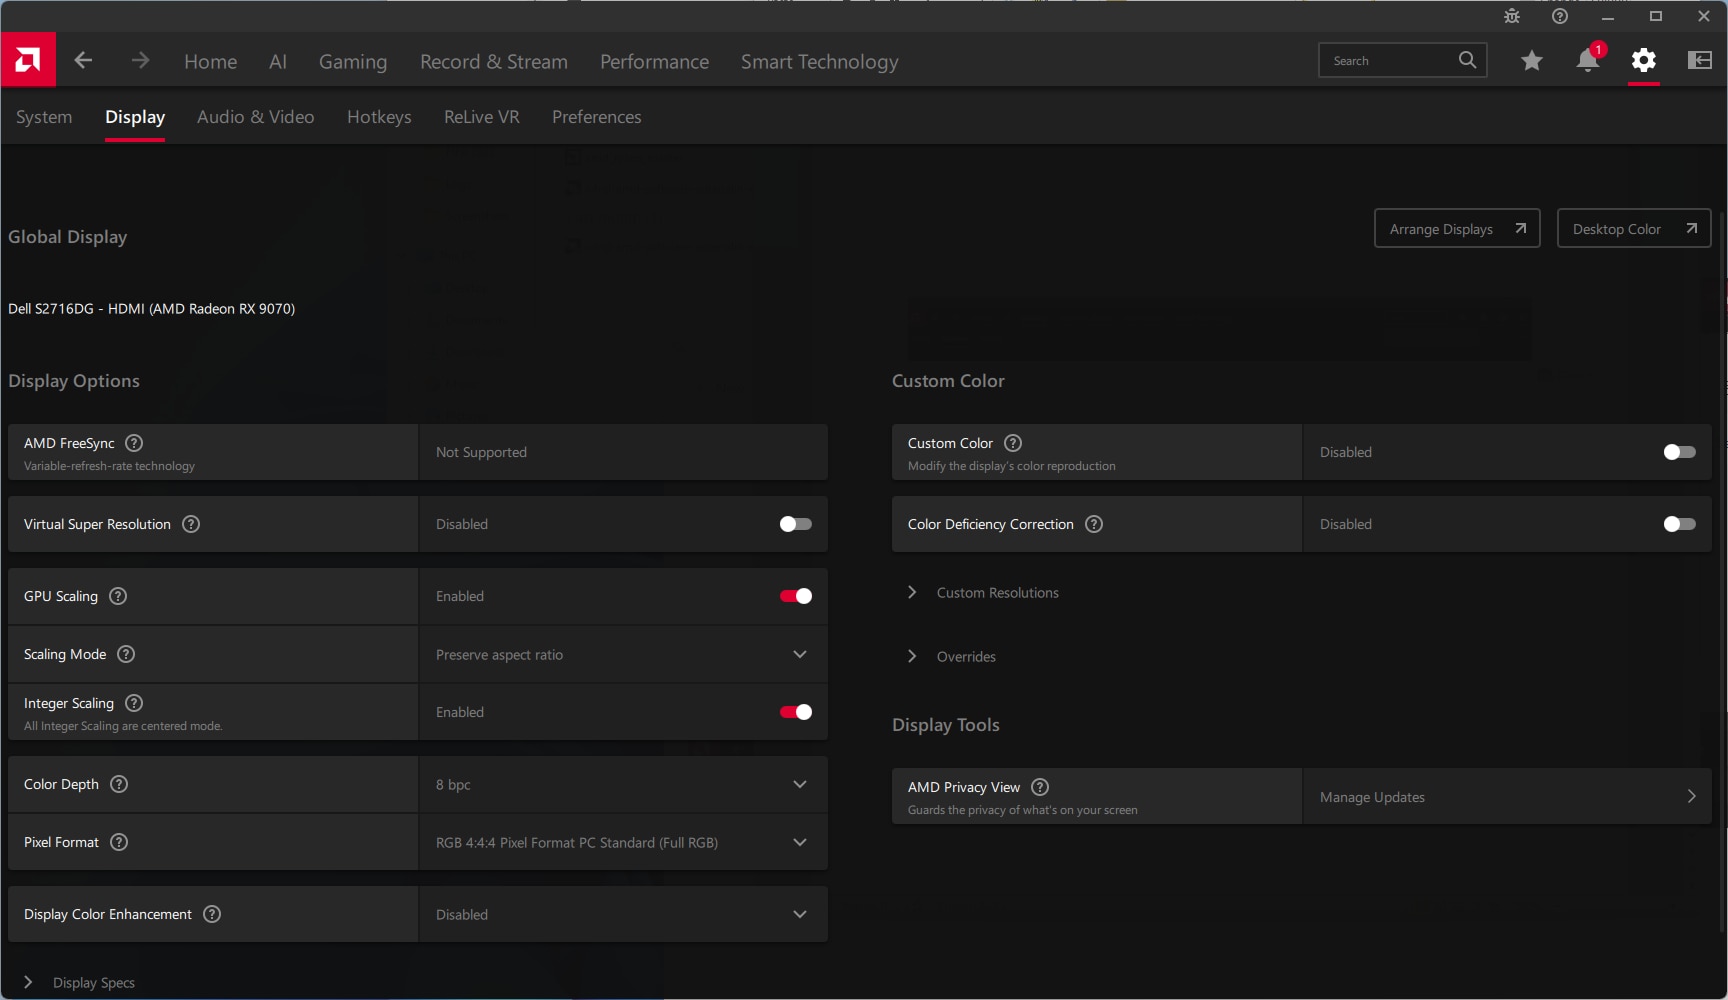This screenshot has height=1000, width=1728.
Task: Open Home in top navigation
Action: [211, 61]
